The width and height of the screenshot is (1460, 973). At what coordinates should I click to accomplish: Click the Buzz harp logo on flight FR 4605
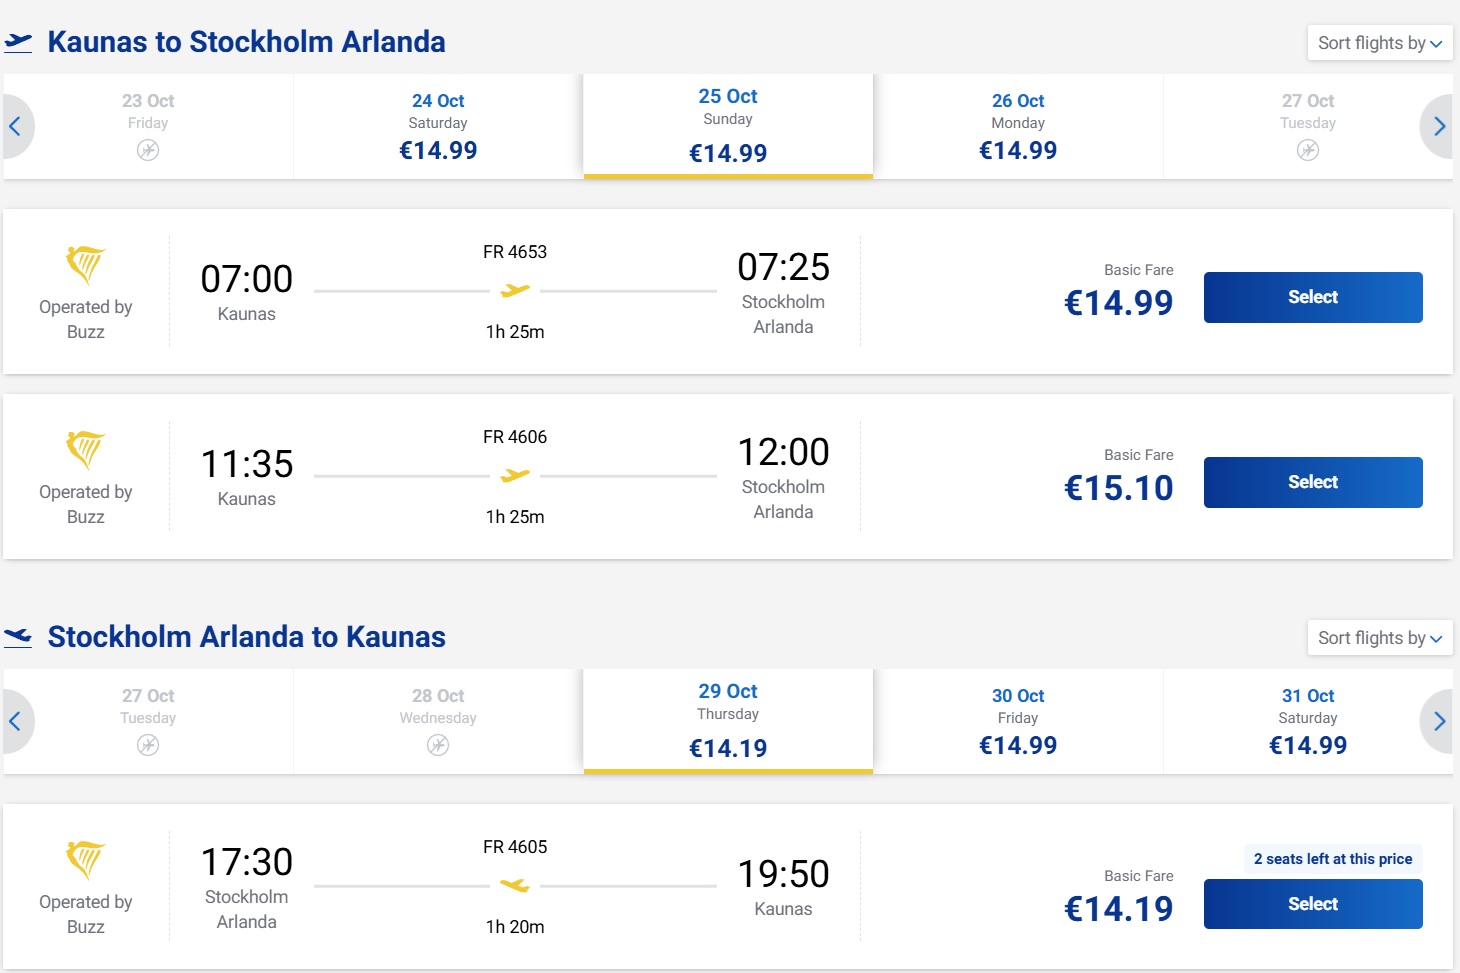pyautogui.click(x=86, y=860)
